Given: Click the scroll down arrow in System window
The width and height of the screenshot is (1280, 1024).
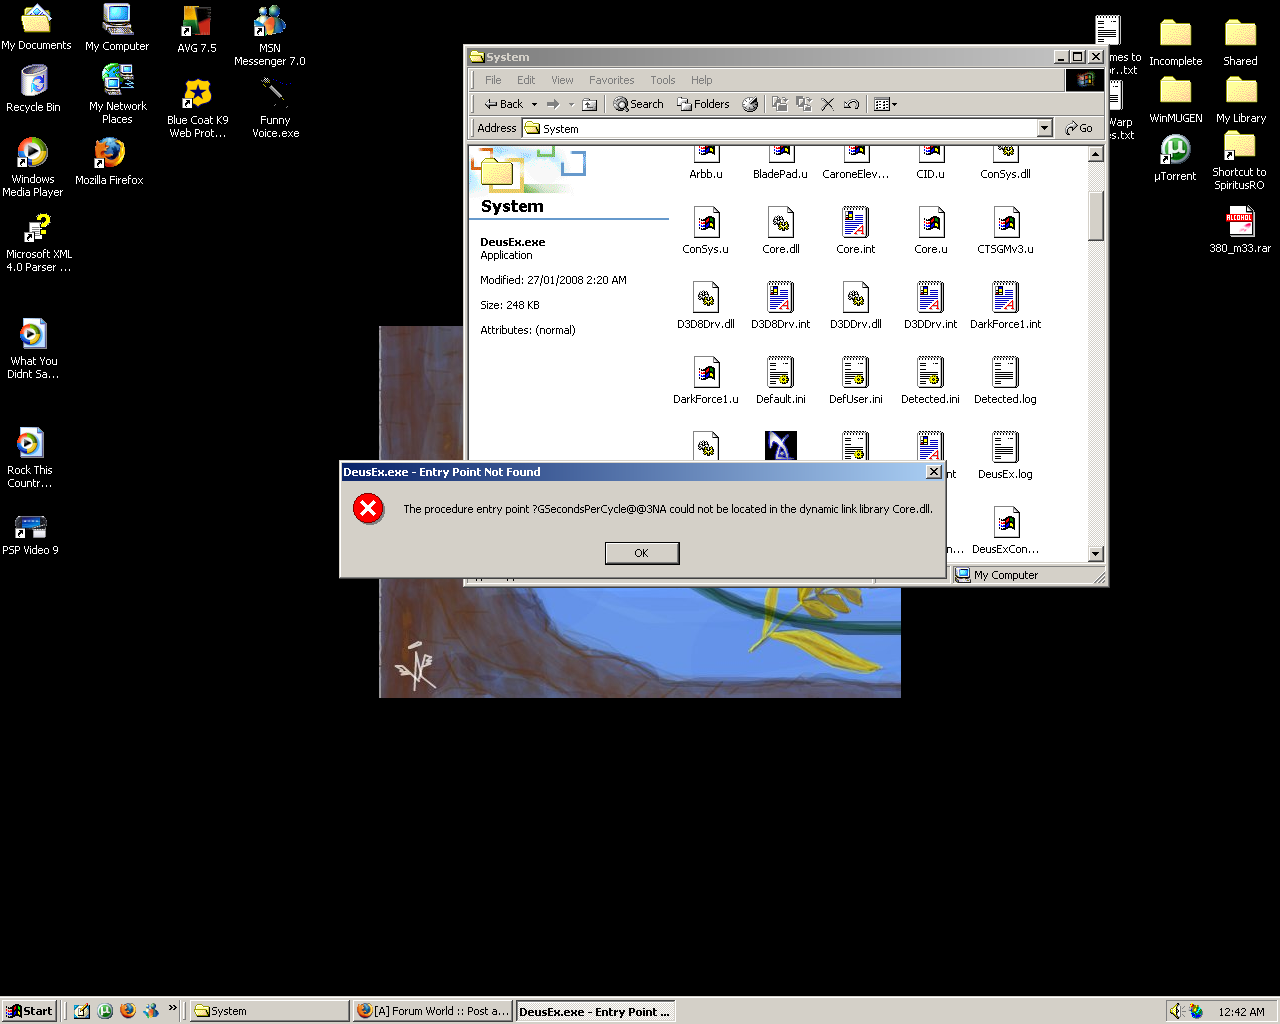Looking at the screenshot, I should [x=1095, y=554].
